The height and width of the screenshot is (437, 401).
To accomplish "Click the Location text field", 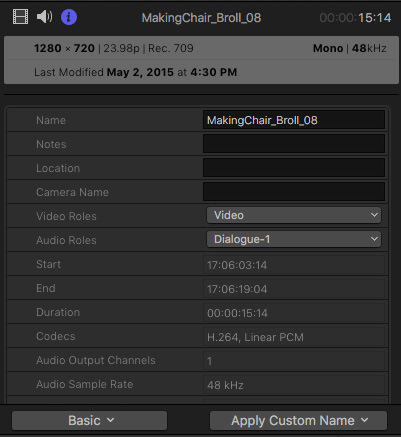I will (x=294, y=168).
